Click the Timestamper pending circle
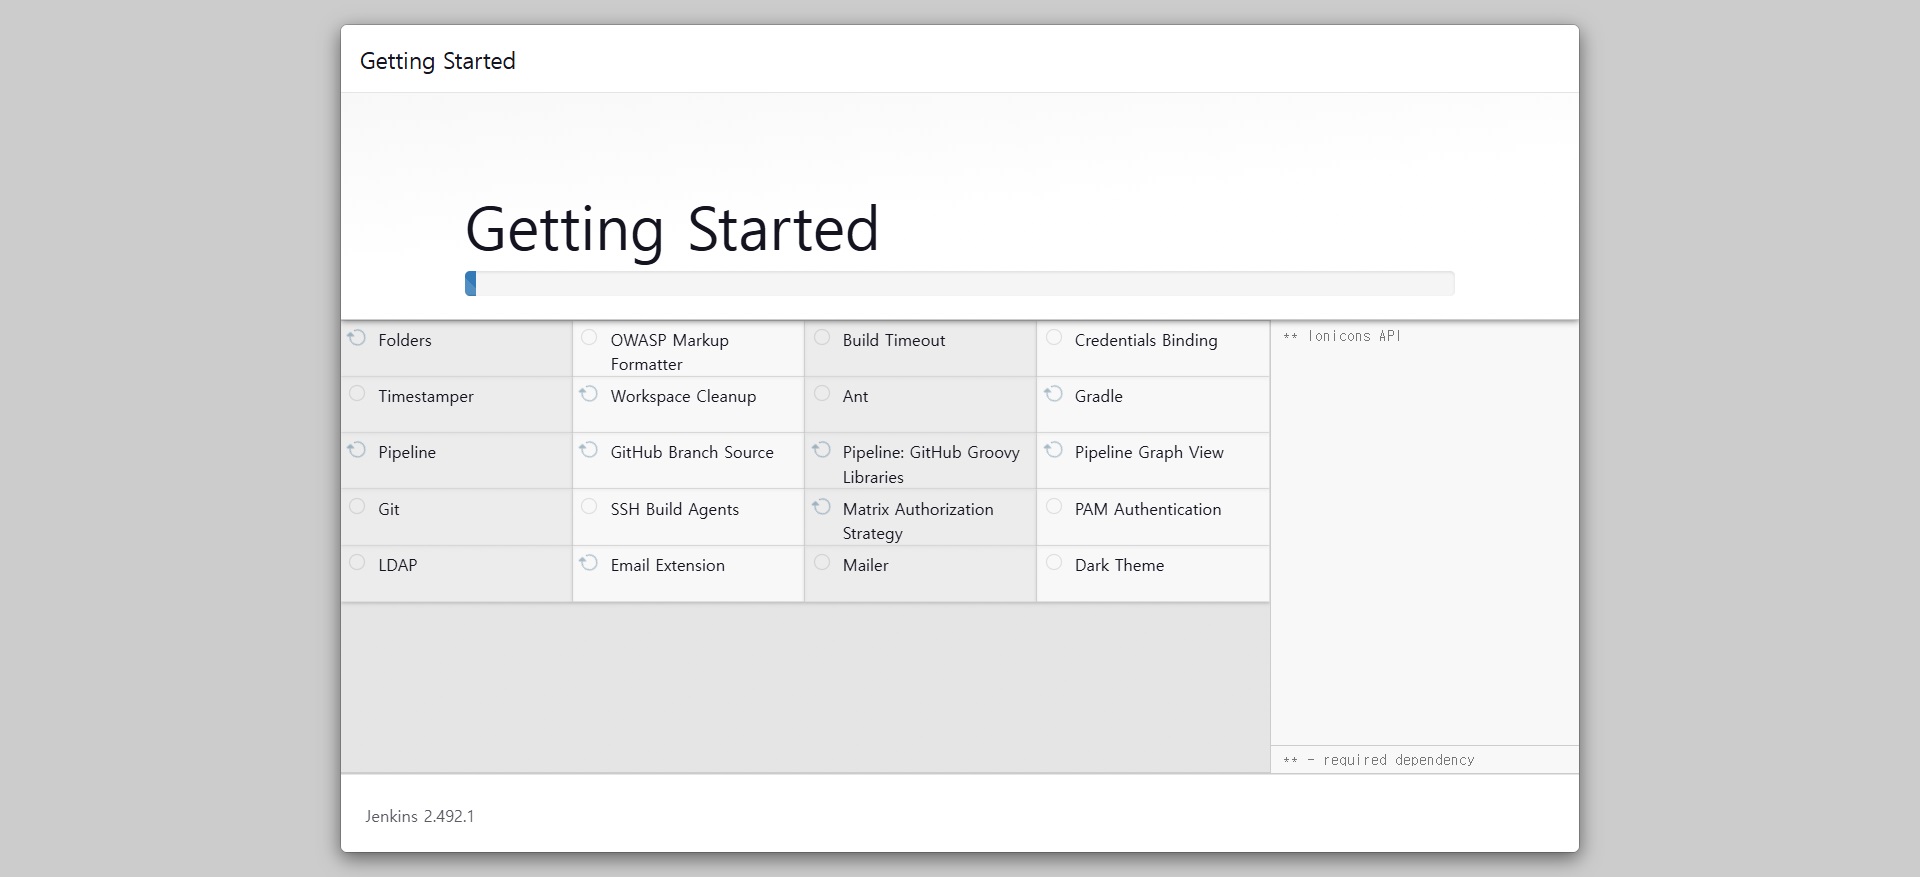1920x877 pixels. tap(357, 393)
